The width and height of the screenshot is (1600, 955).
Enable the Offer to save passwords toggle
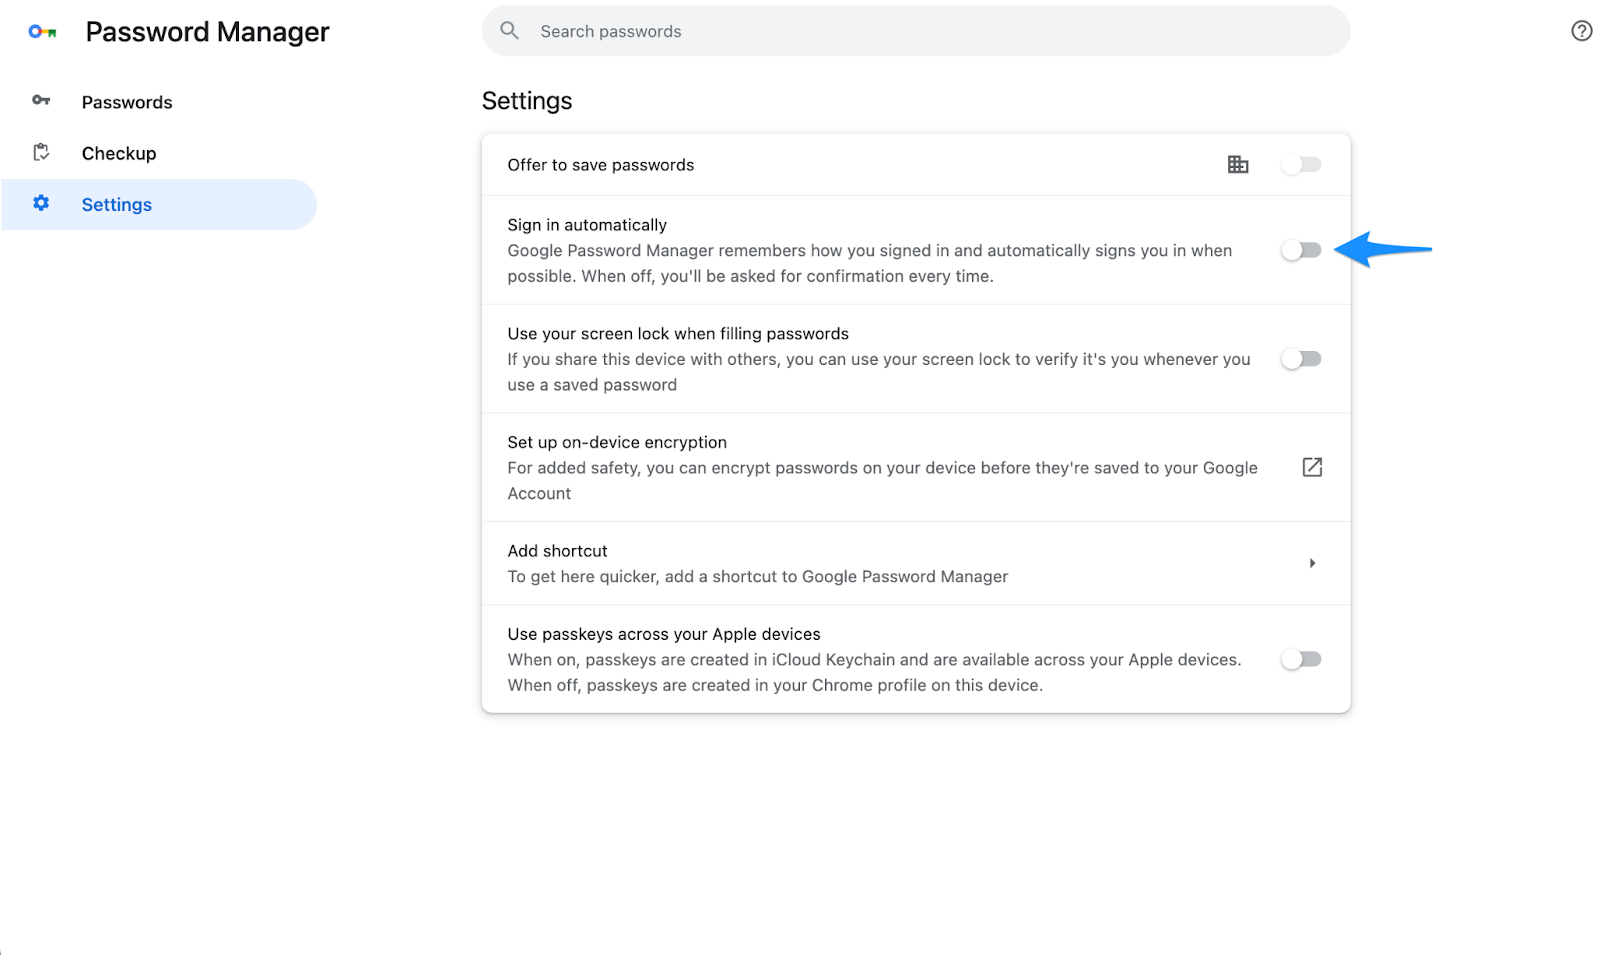click(1302, 164)
